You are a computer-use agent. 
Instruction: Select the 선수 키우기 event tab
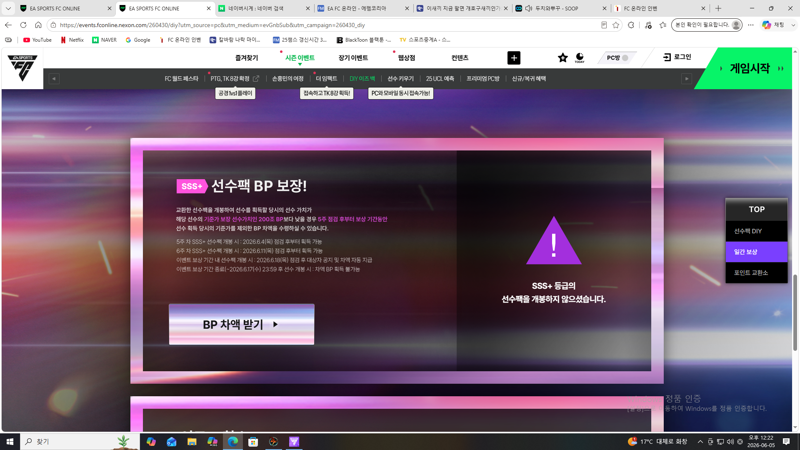pos(401,79)
